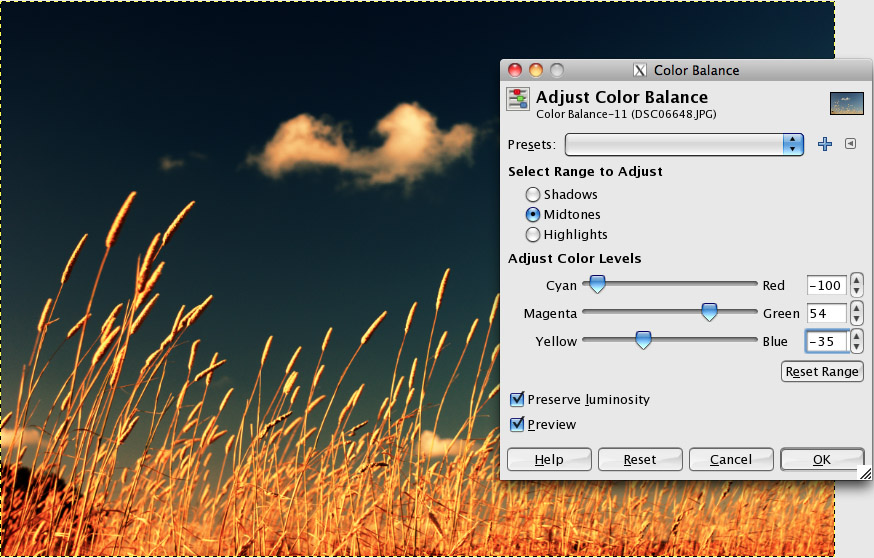Open presets menu small arrow icon
874x558 pixels.
point(850,144)
